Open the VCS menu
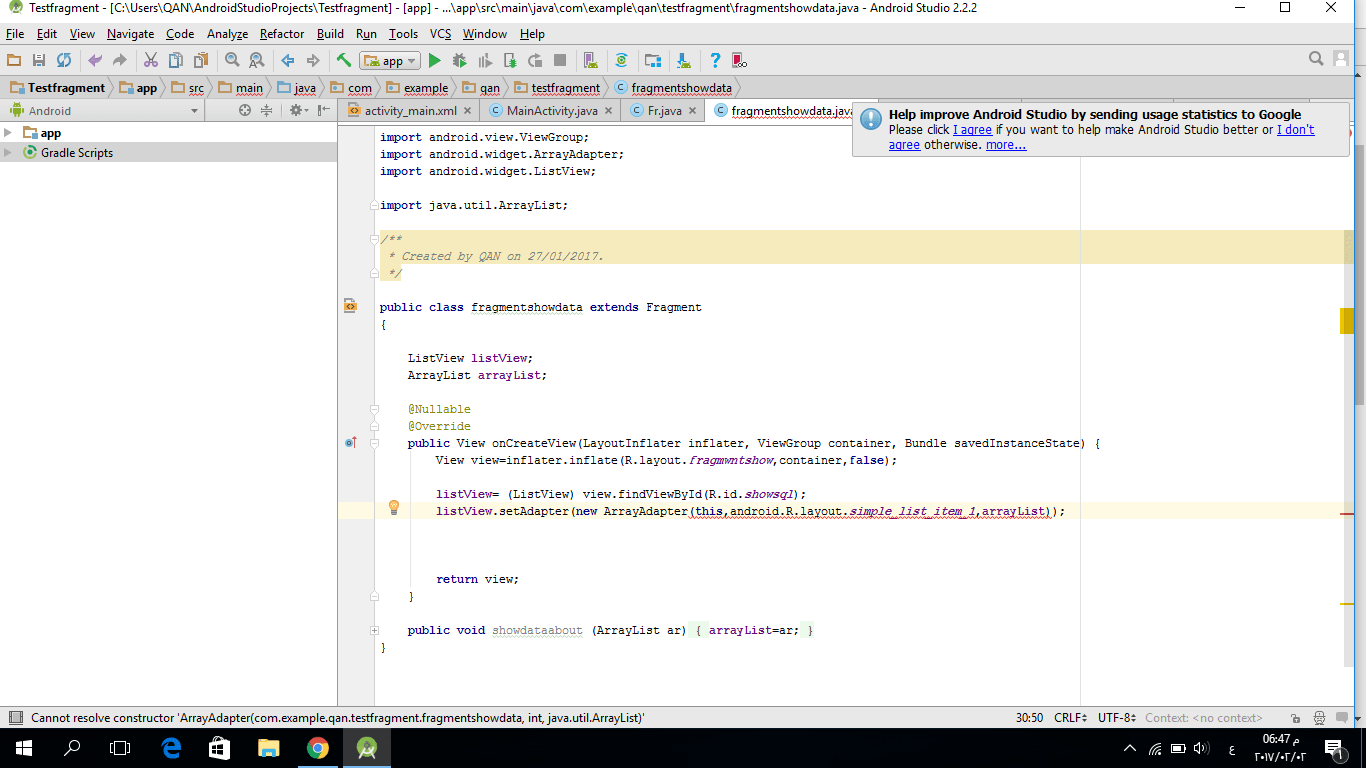 click(439, 33)
